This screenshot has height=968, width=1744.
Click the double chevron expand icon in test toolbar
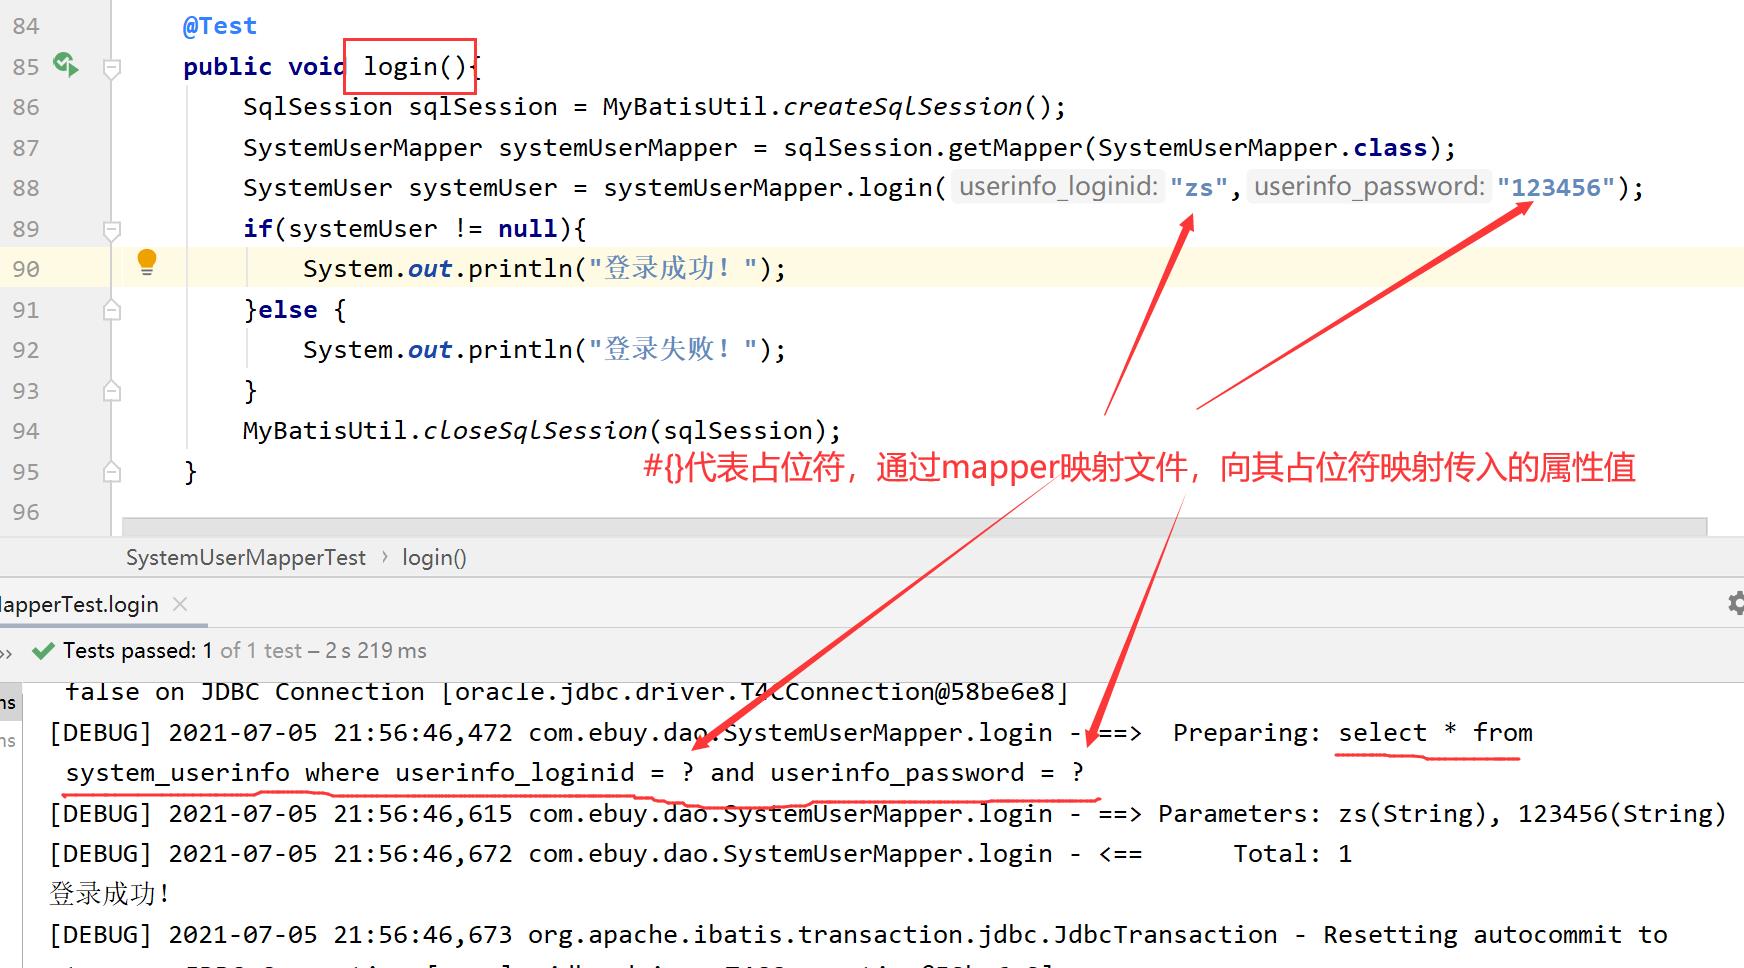(x=7, y=653)
